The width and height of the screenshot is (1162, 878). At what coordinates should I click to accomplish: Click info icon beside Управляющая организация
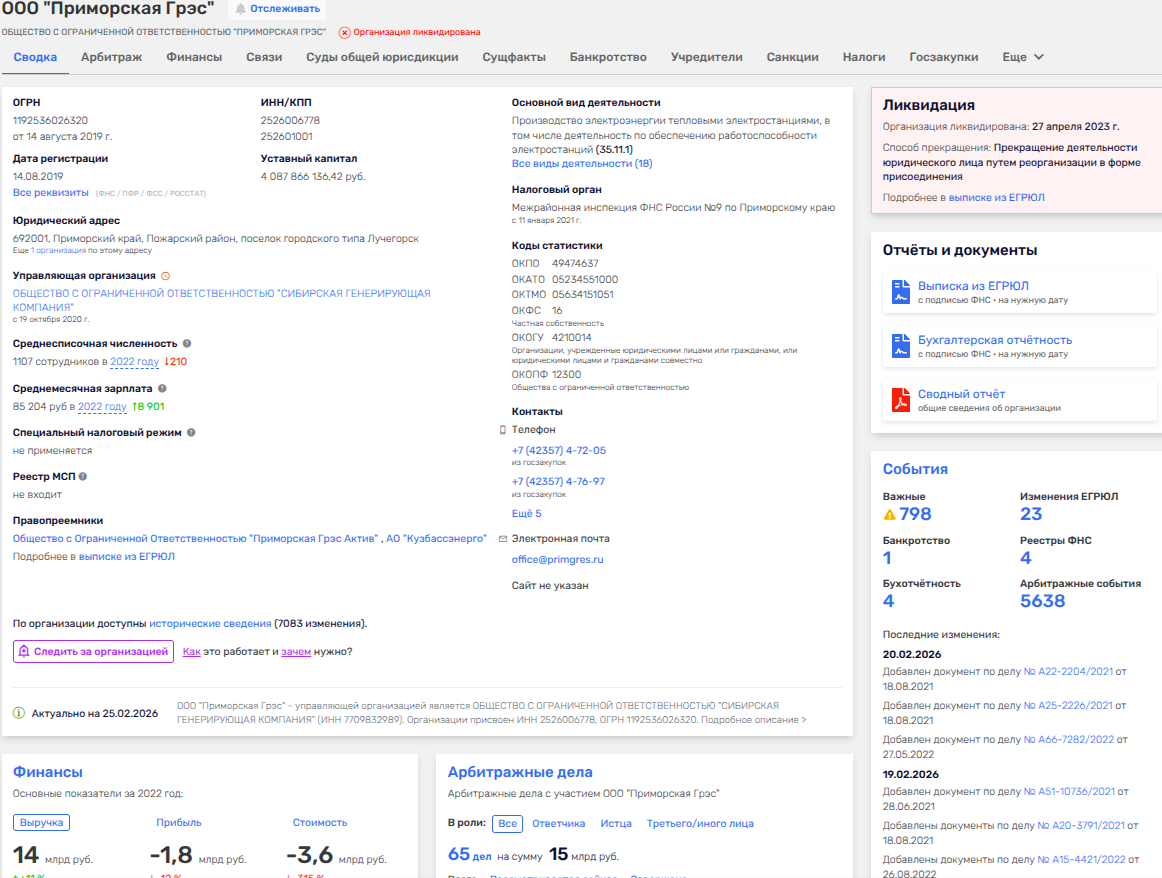coord(166,275)
